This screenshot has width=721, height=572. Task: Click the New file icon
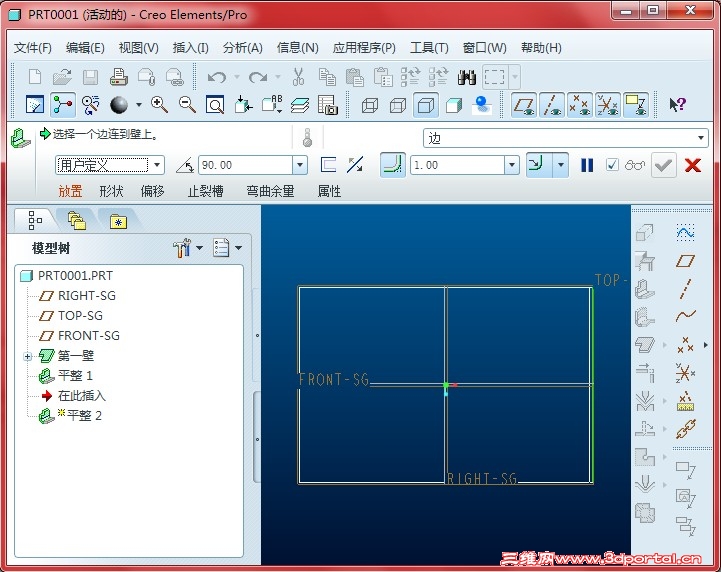[x=35, y=77]
